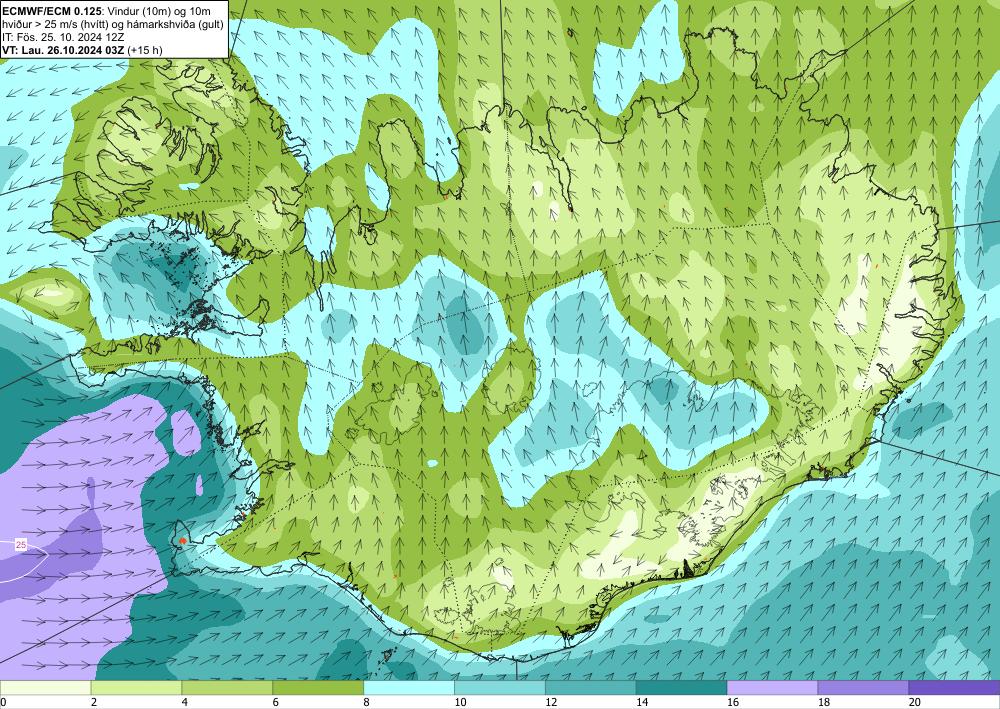Click the legend value label '20'
The image size is (1000, 709).
tap(915, 702)
